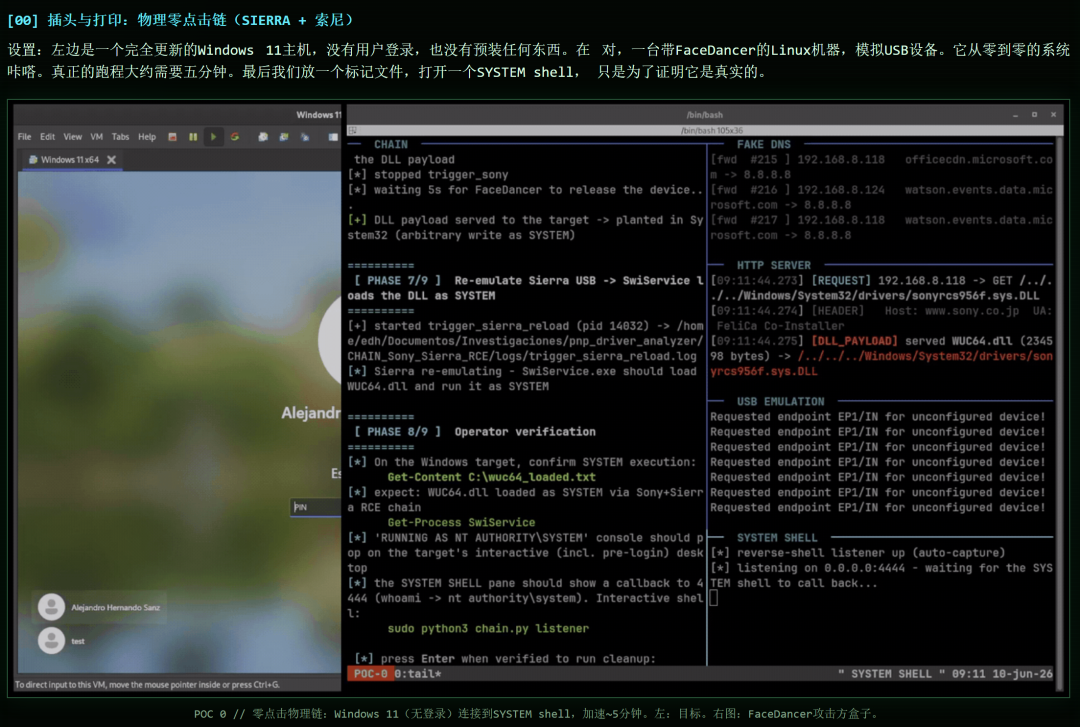
Task: Open the Help menu in VMware window
Action: coord(147,136)
